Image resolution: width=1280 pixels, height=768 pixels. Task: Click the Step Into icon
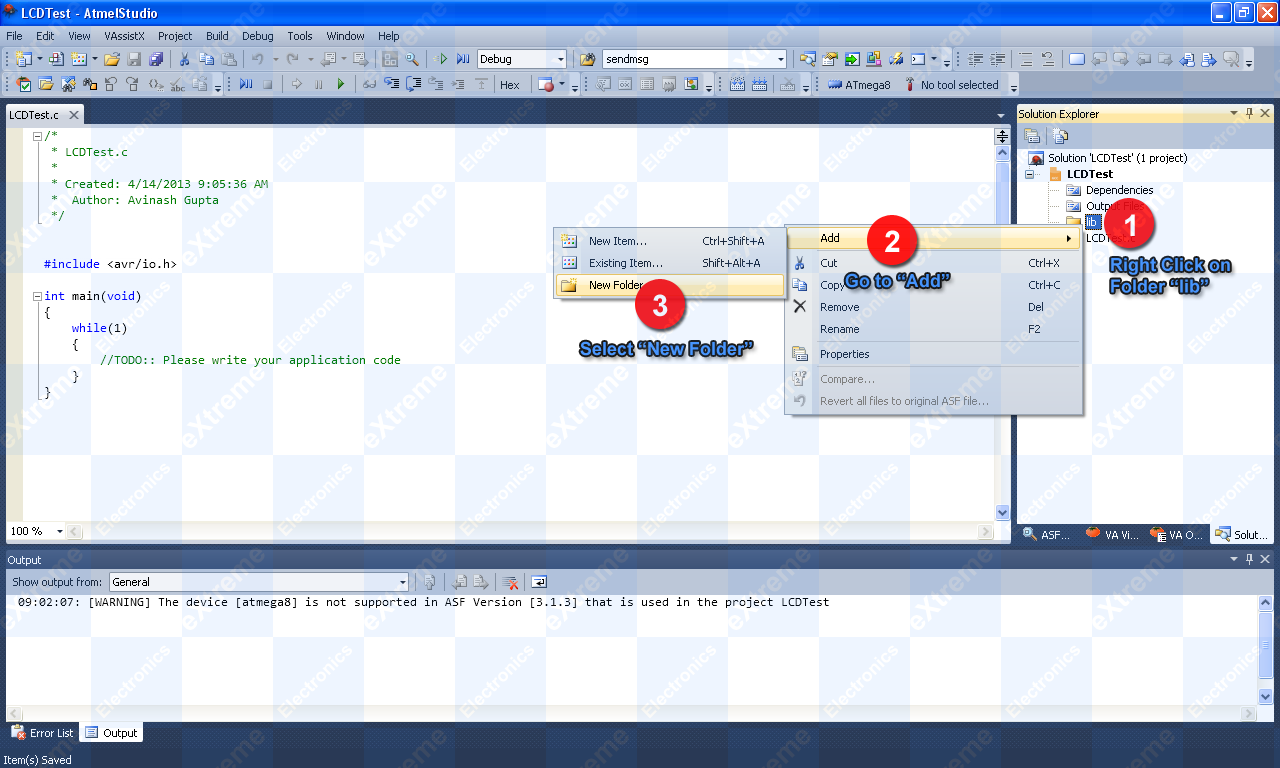pyautogui.click(x=391, y=85)
